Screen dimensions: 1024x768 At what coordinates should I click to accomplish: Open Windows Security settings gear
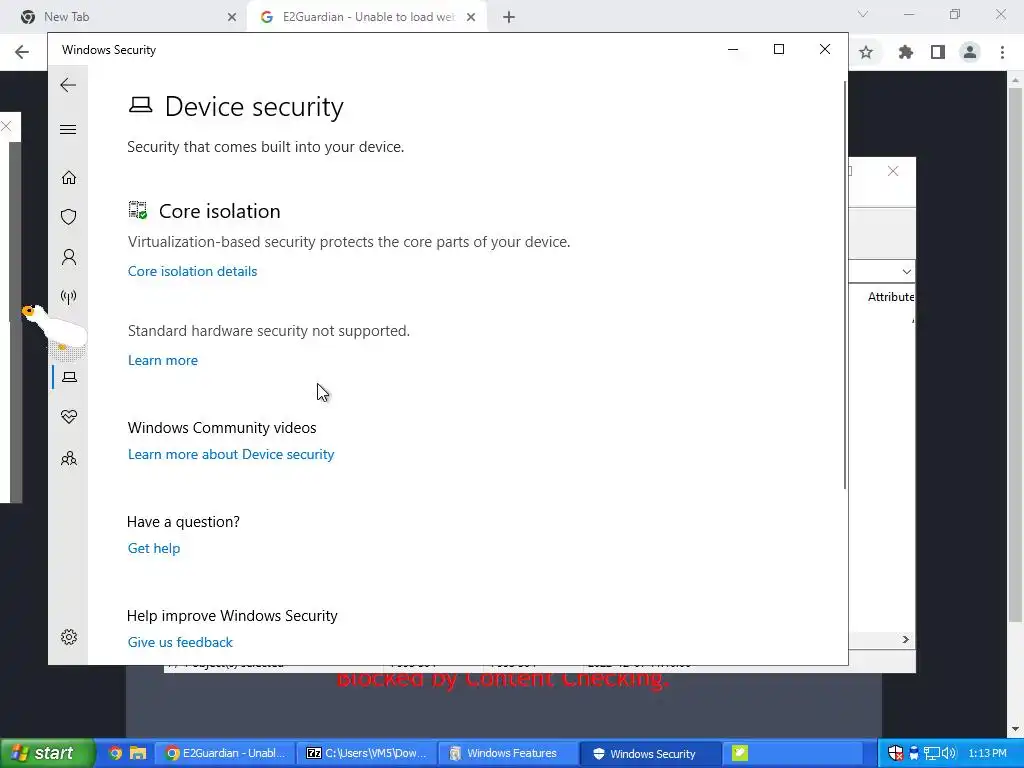click(69, 637)
